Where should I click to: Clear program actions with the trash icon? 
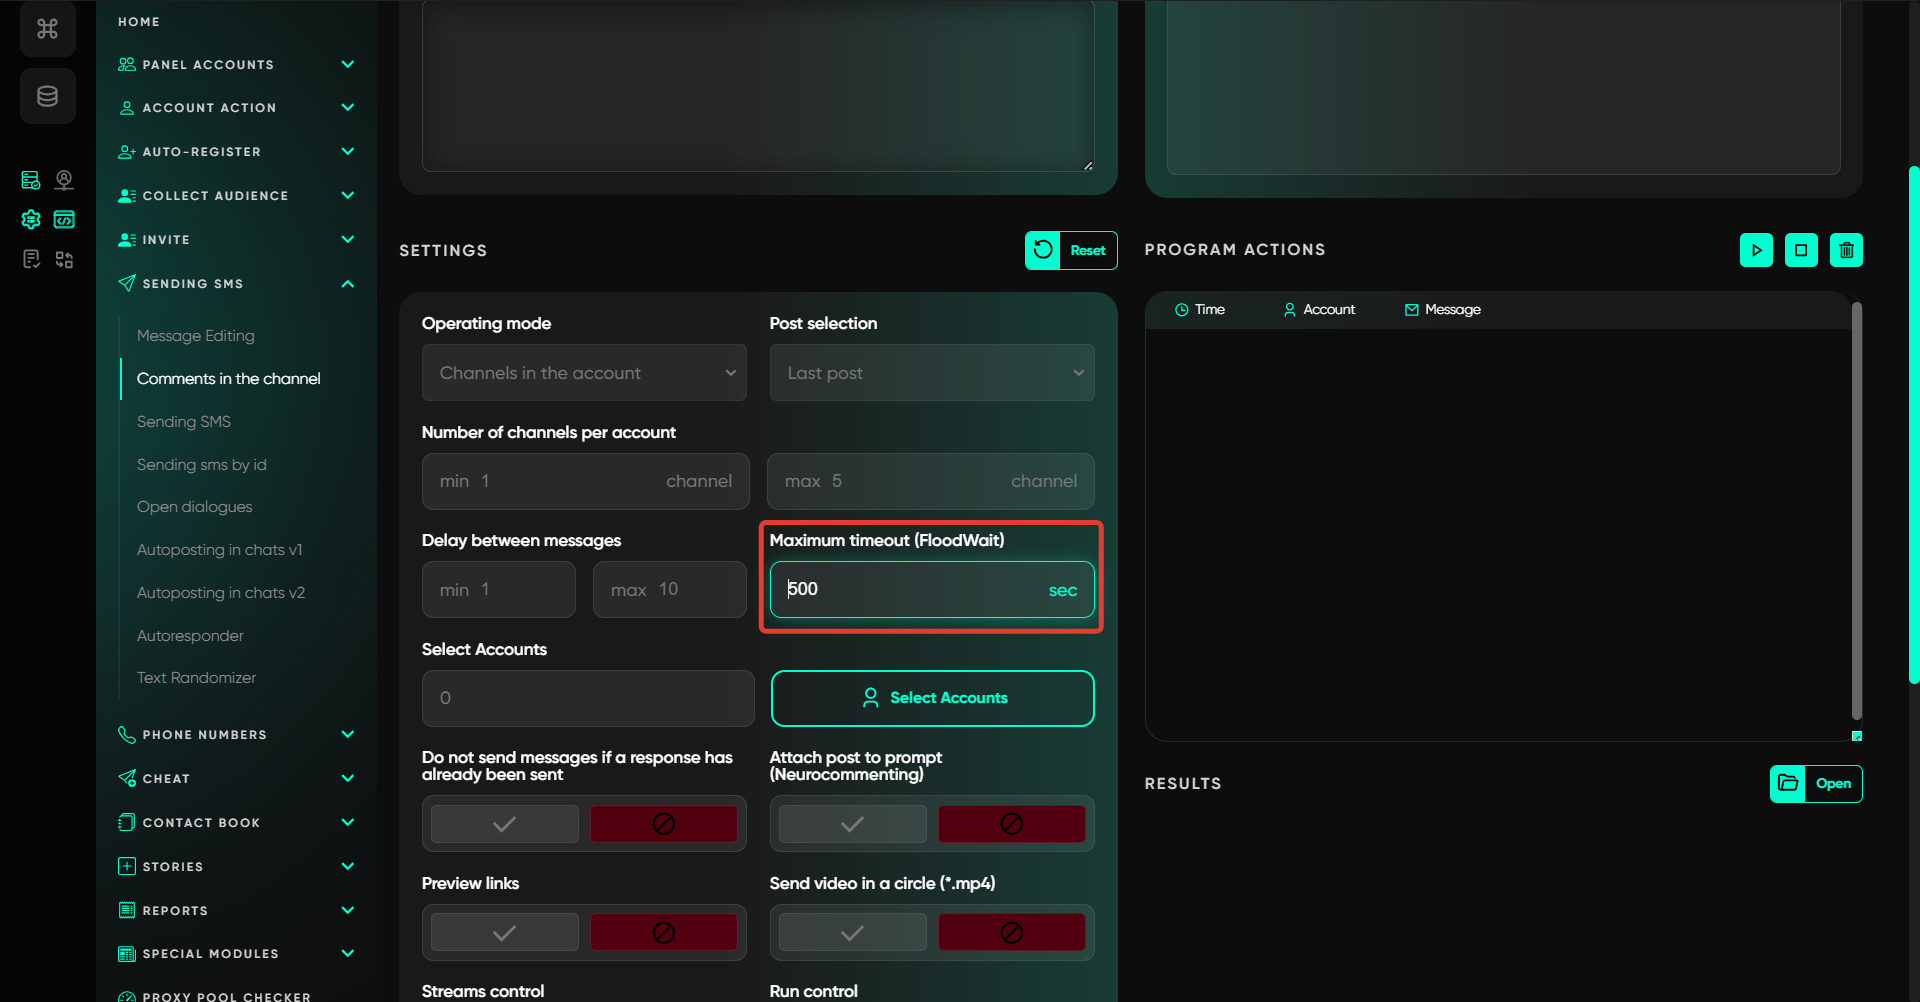click(x=1846, y=250)
